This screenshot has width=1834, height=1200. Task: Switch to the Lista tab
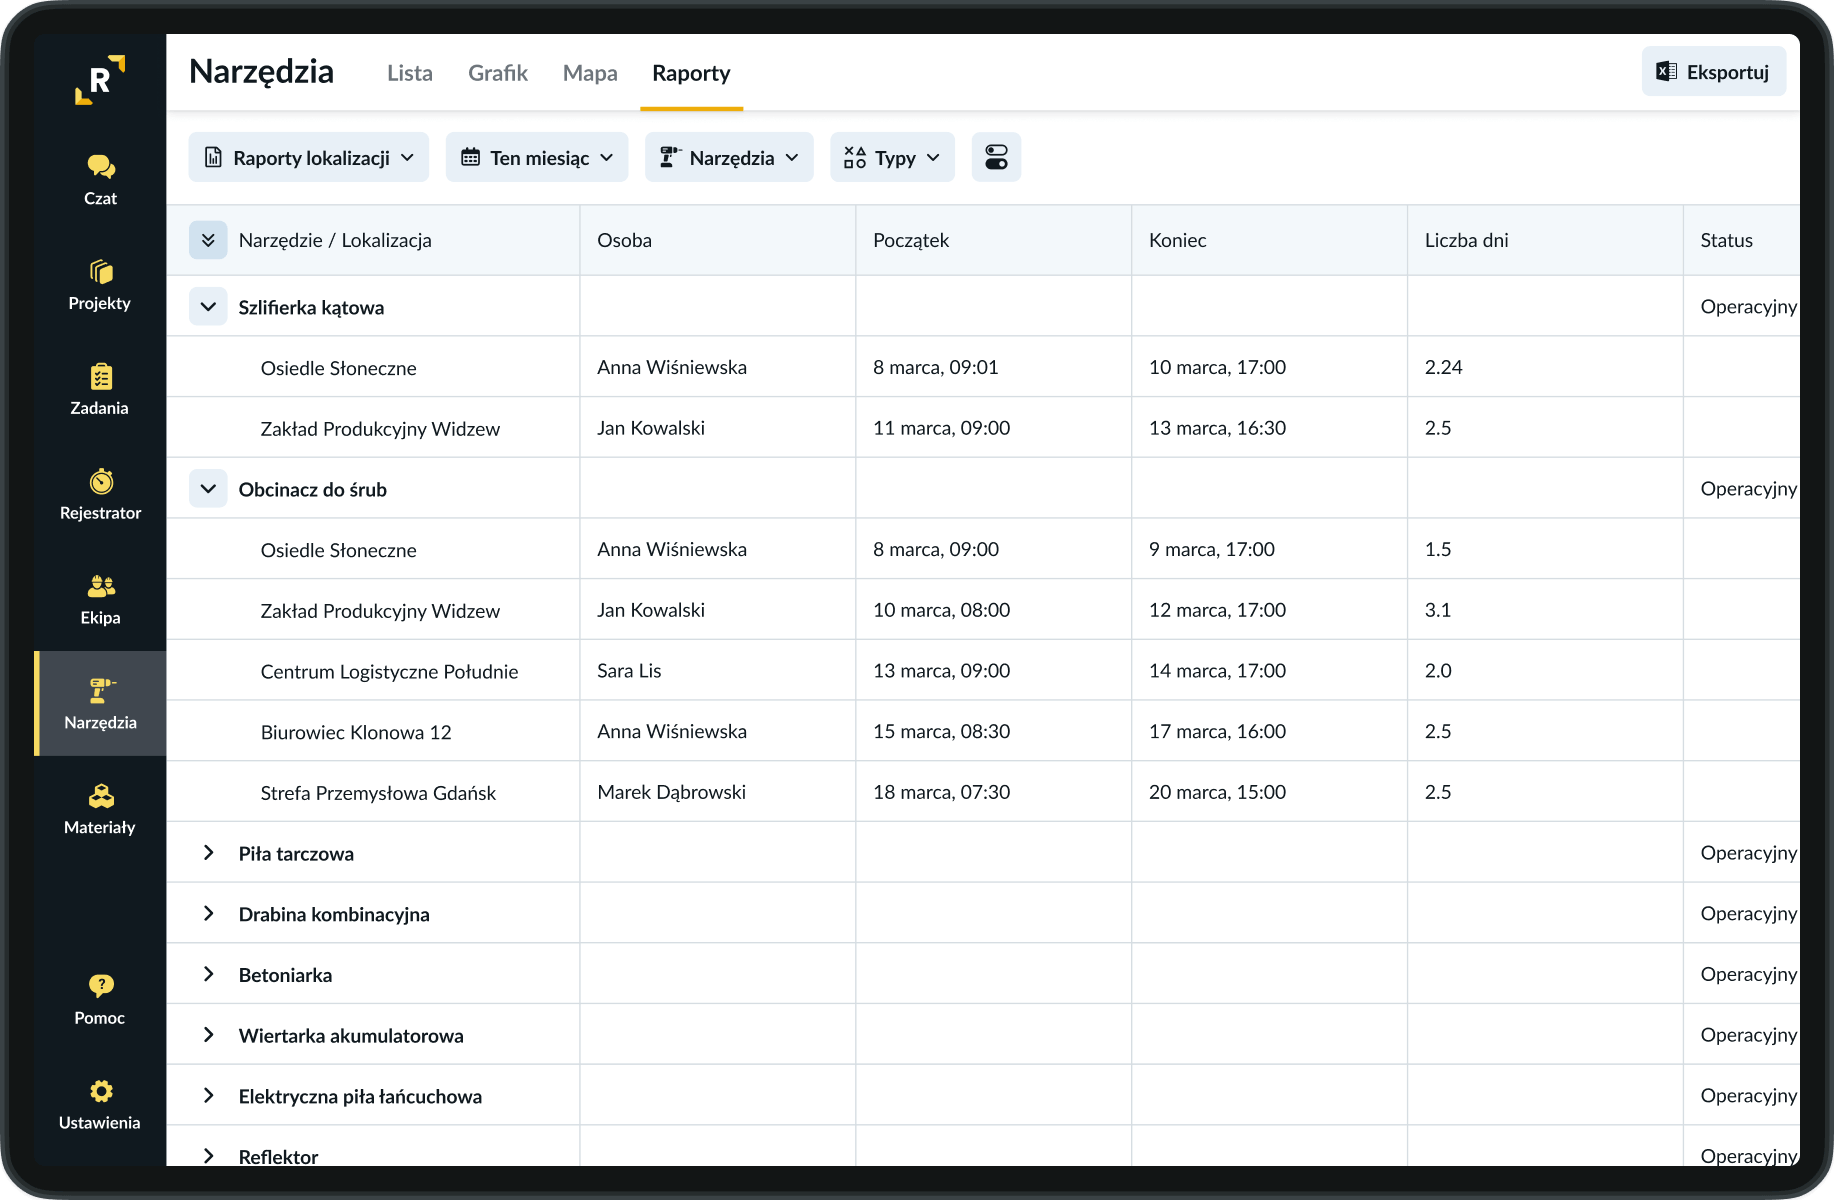410,73
